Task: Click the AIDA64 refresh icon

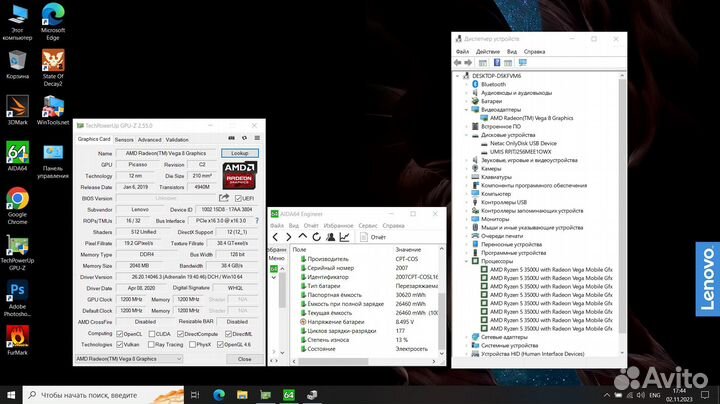Action: click(x=316, y=237)
